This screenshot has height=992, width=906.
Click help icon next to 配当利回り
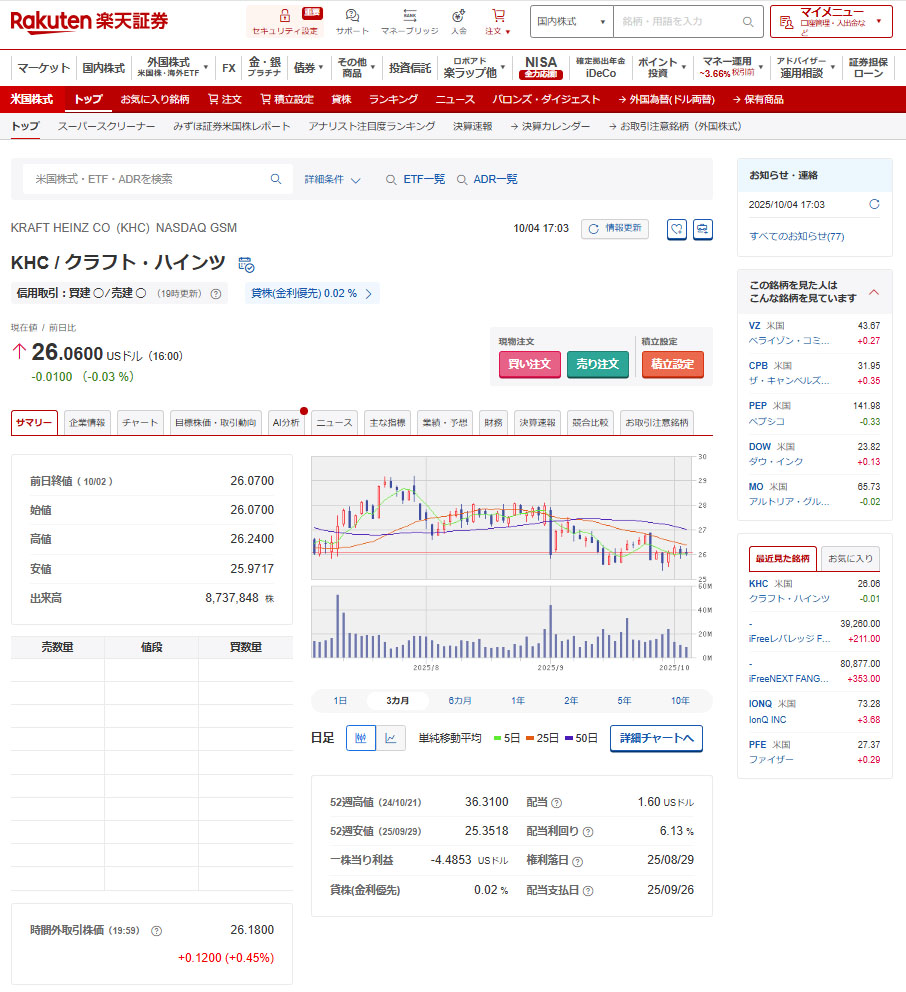[x=588, y=832]
